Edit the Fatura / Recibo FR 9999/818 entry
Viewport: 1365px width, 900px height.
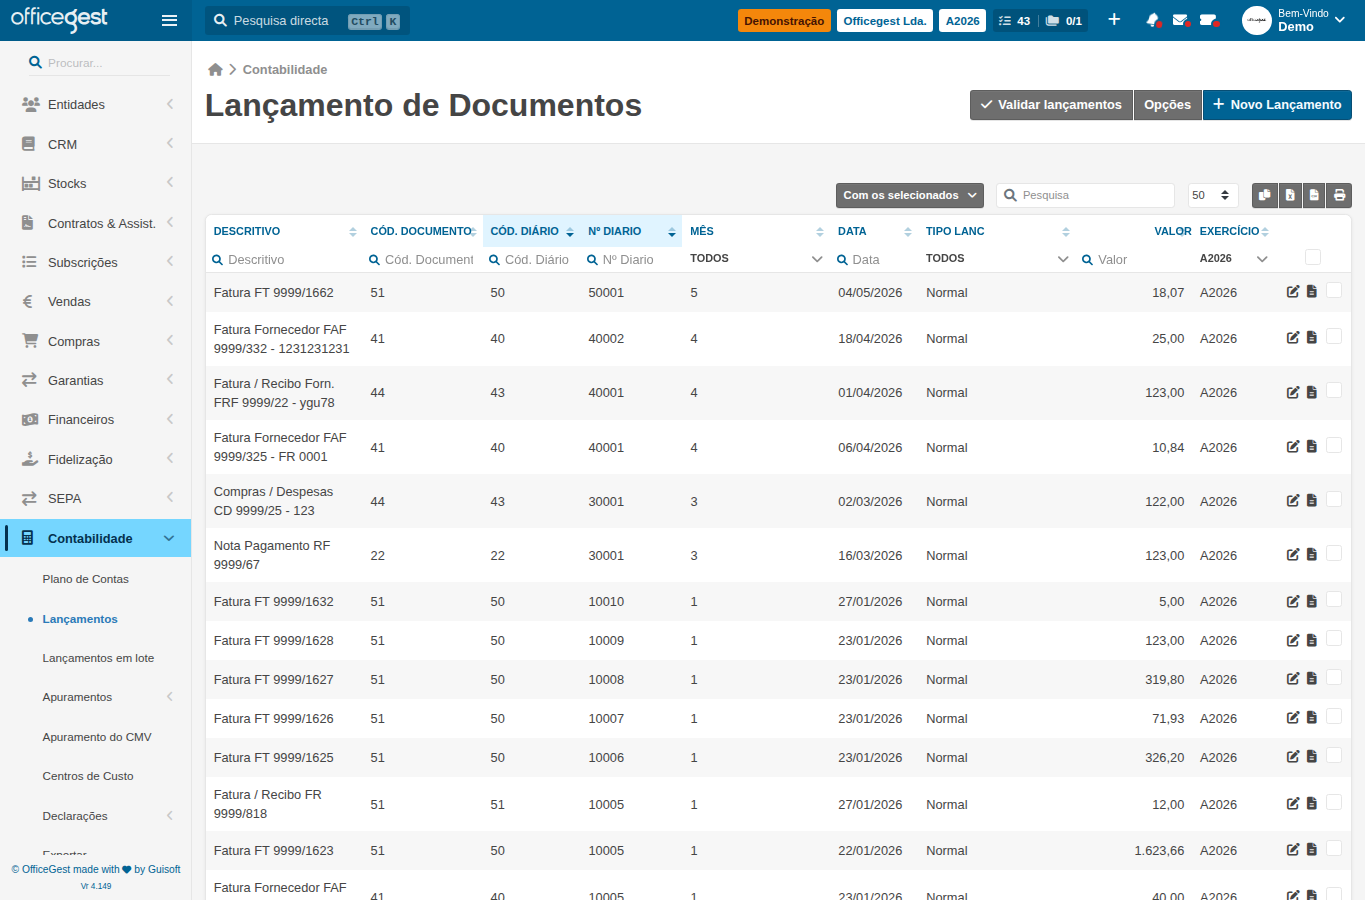point(1293,804)
